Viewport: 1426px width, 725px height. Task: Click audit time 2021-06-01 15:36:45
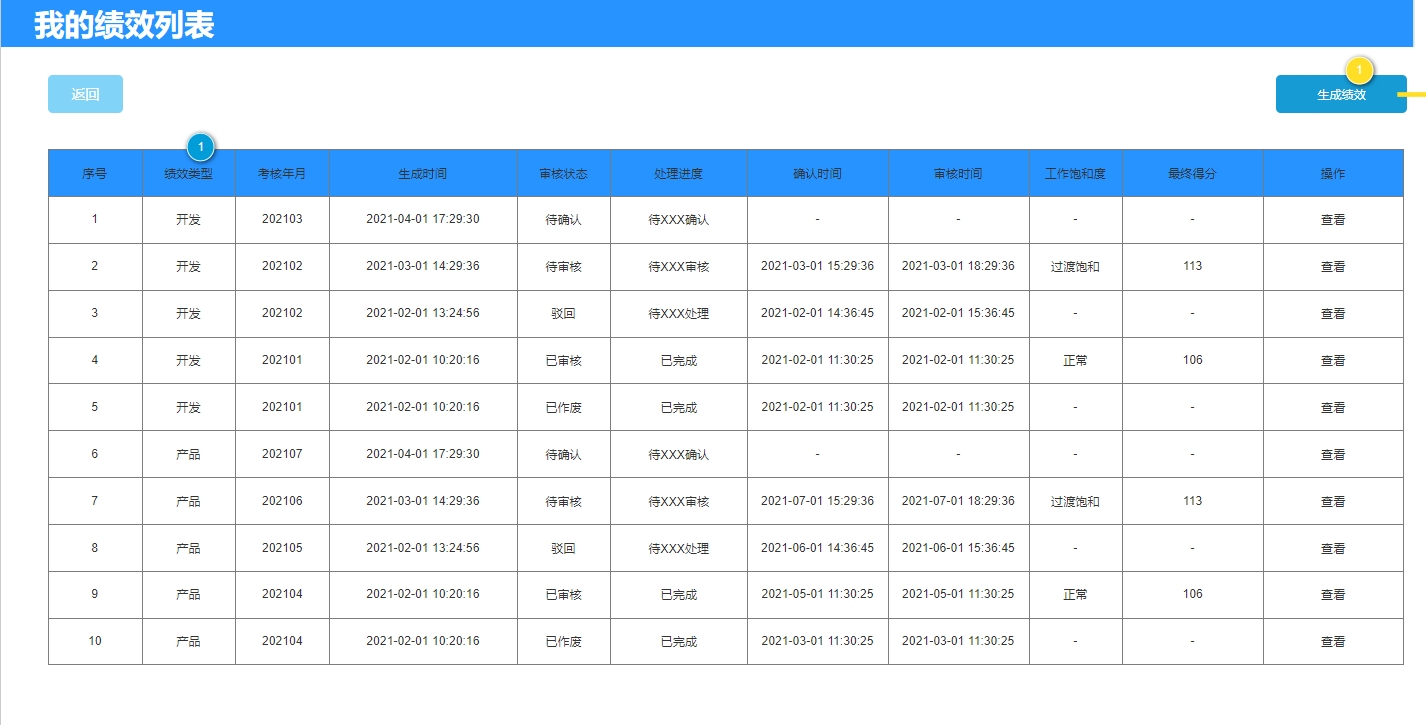point(958,548)
